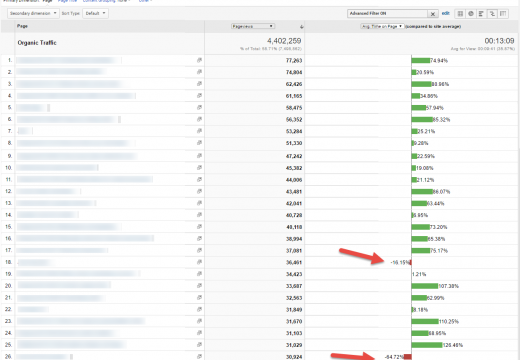Open row 3 page in new window
Screen dimensions: 520x360
pos(199,84)
